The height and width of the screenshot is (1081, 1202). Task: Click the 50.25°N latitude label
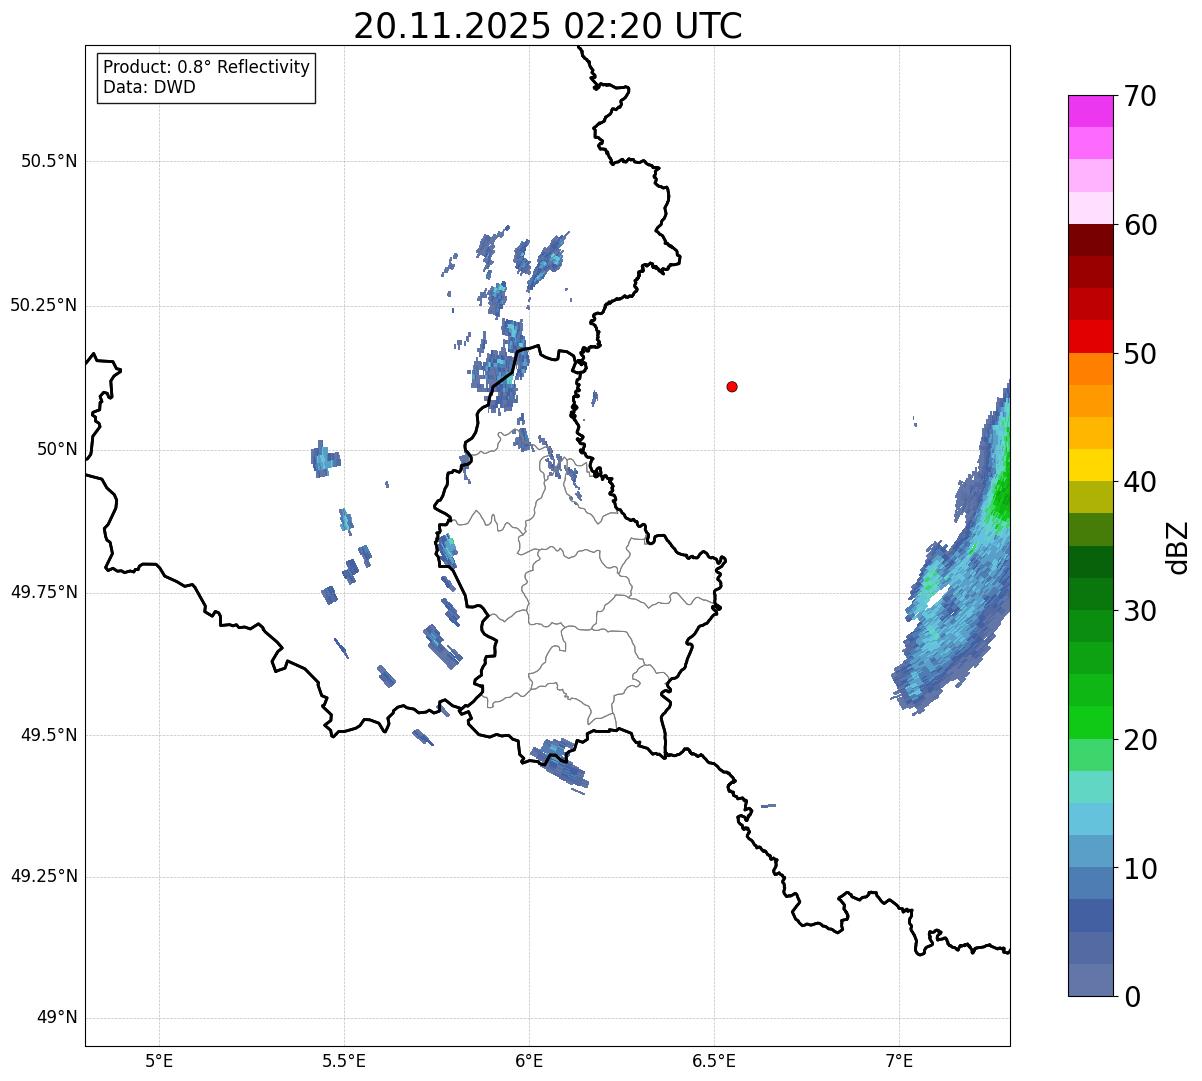click(44, 305)
